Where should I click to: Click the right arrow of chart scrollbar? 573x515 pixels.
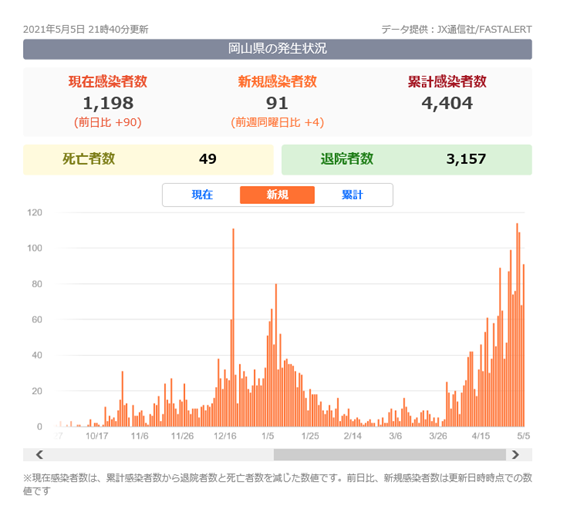pyautogui.click(x=516, y=455)
